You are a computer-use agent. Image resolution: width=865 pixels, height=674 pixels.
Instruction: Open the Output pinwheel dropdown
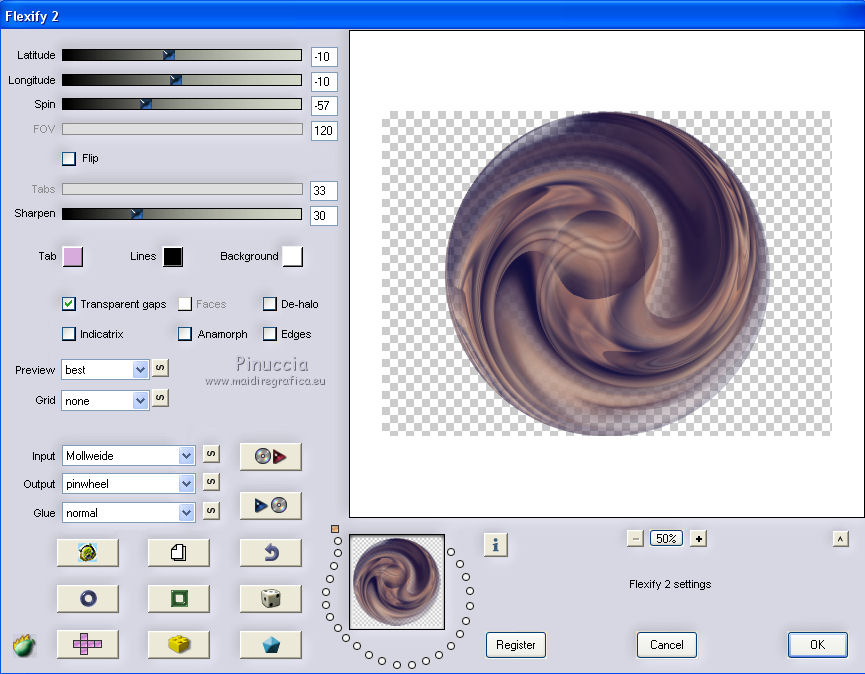pos(129,484)
